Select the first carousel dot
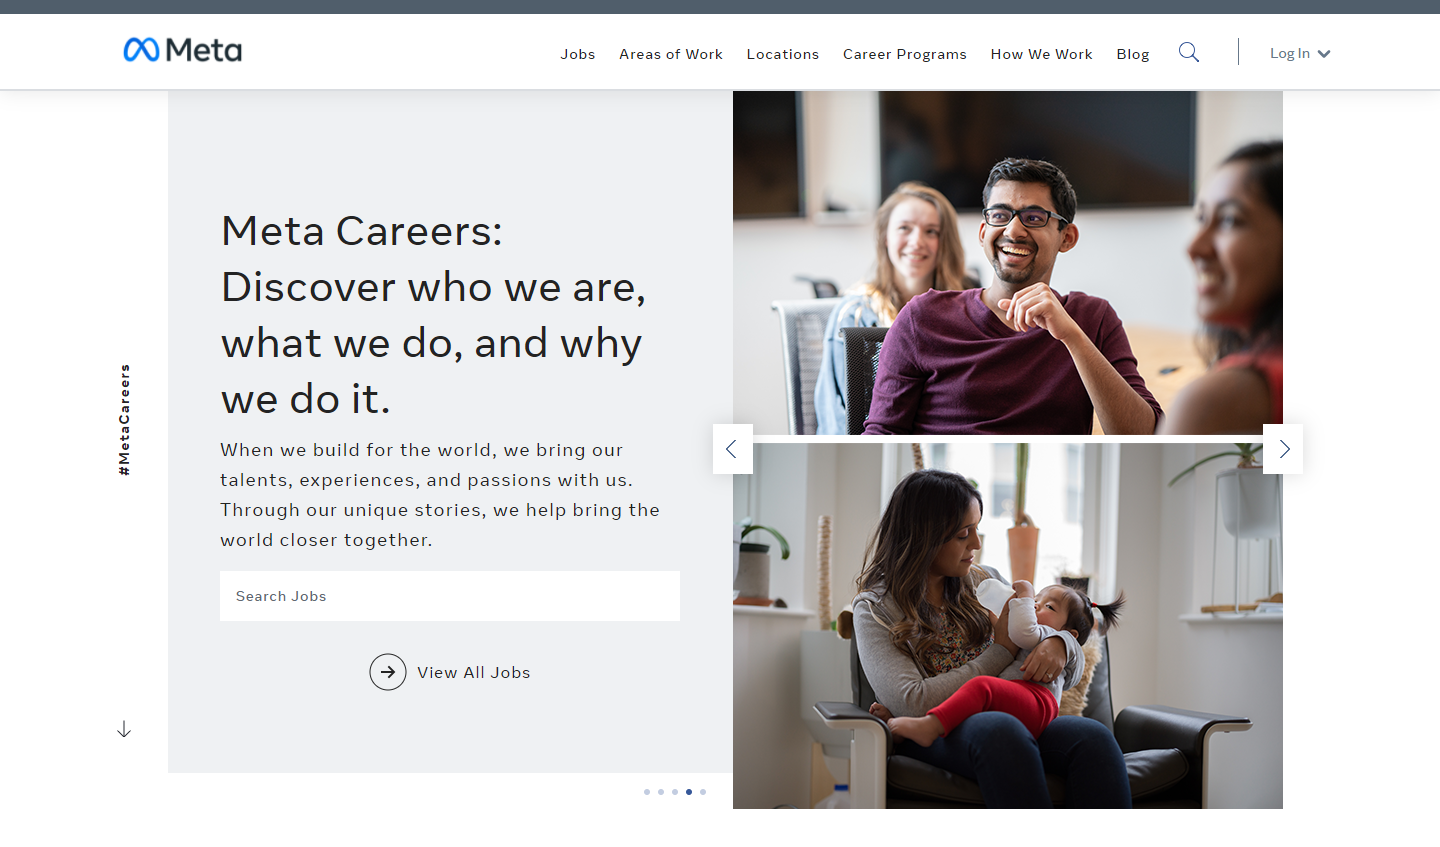 (x=647, y=792)
